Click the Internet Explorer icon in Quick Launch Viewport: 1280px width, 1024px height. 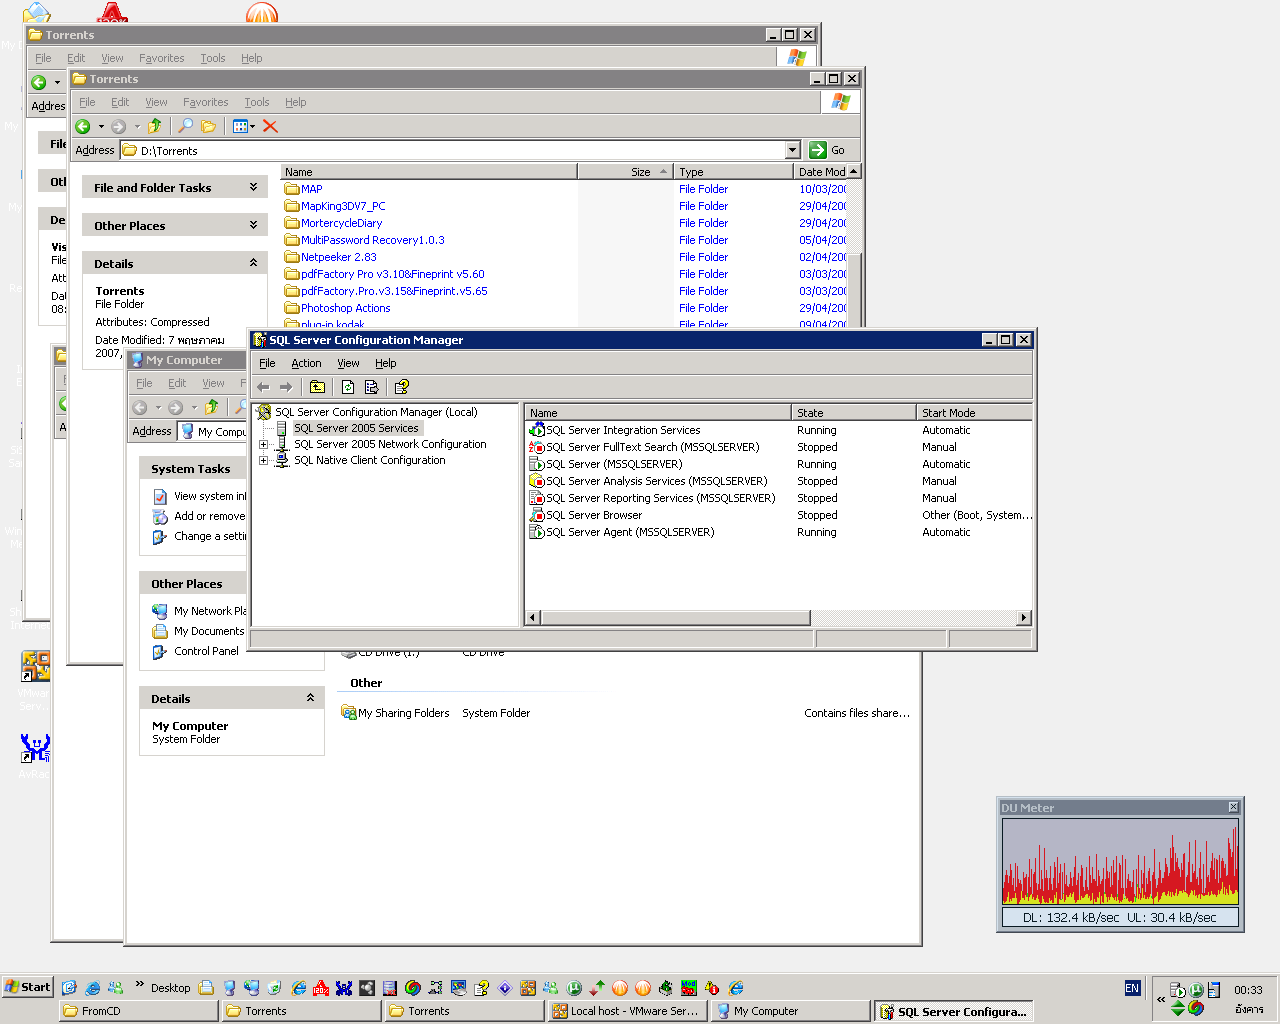point(93,988)
